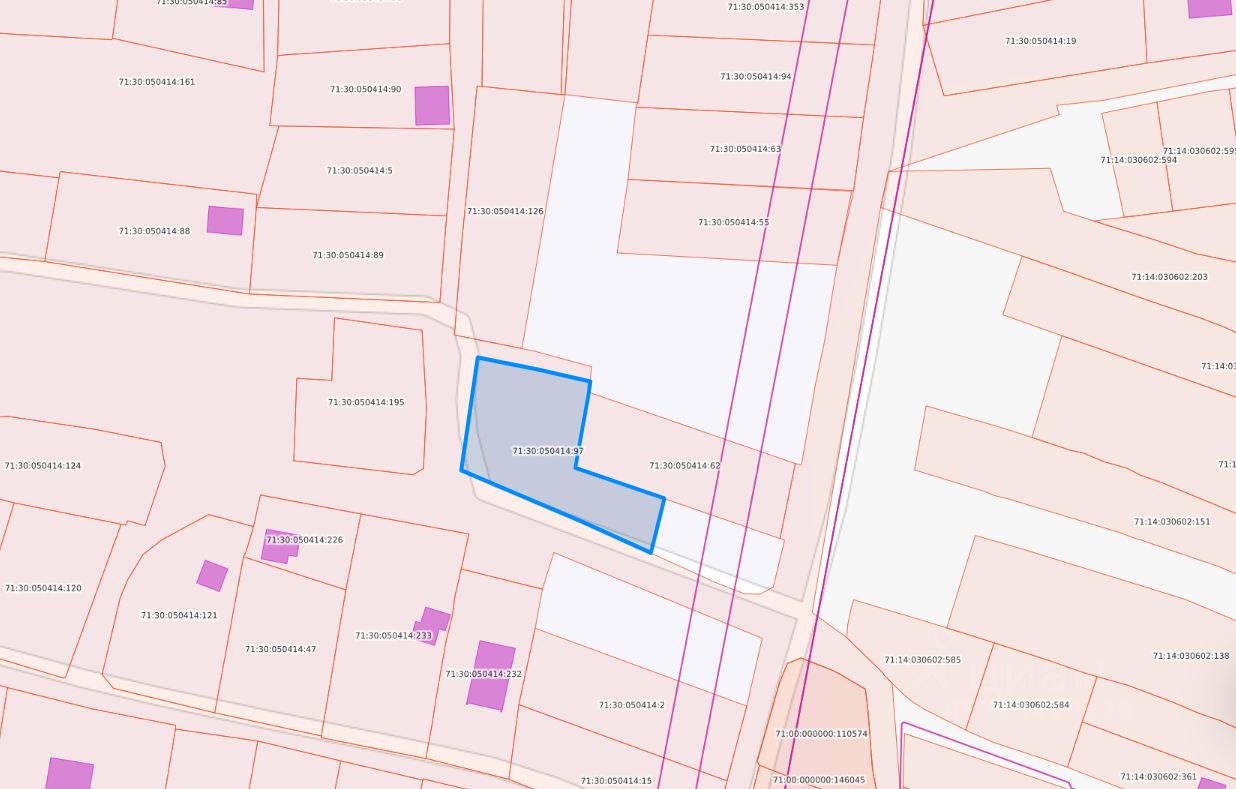This screenshot has height=789, width=1236.
Task: Click parcel 71:30:050414:89
Action: point(347,255)
